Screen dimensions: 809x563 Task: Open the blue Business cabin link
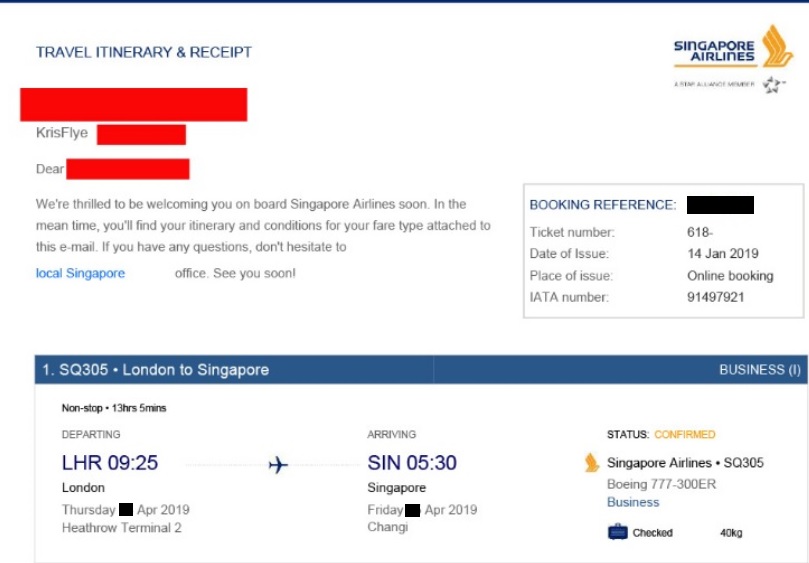(633, 502)
